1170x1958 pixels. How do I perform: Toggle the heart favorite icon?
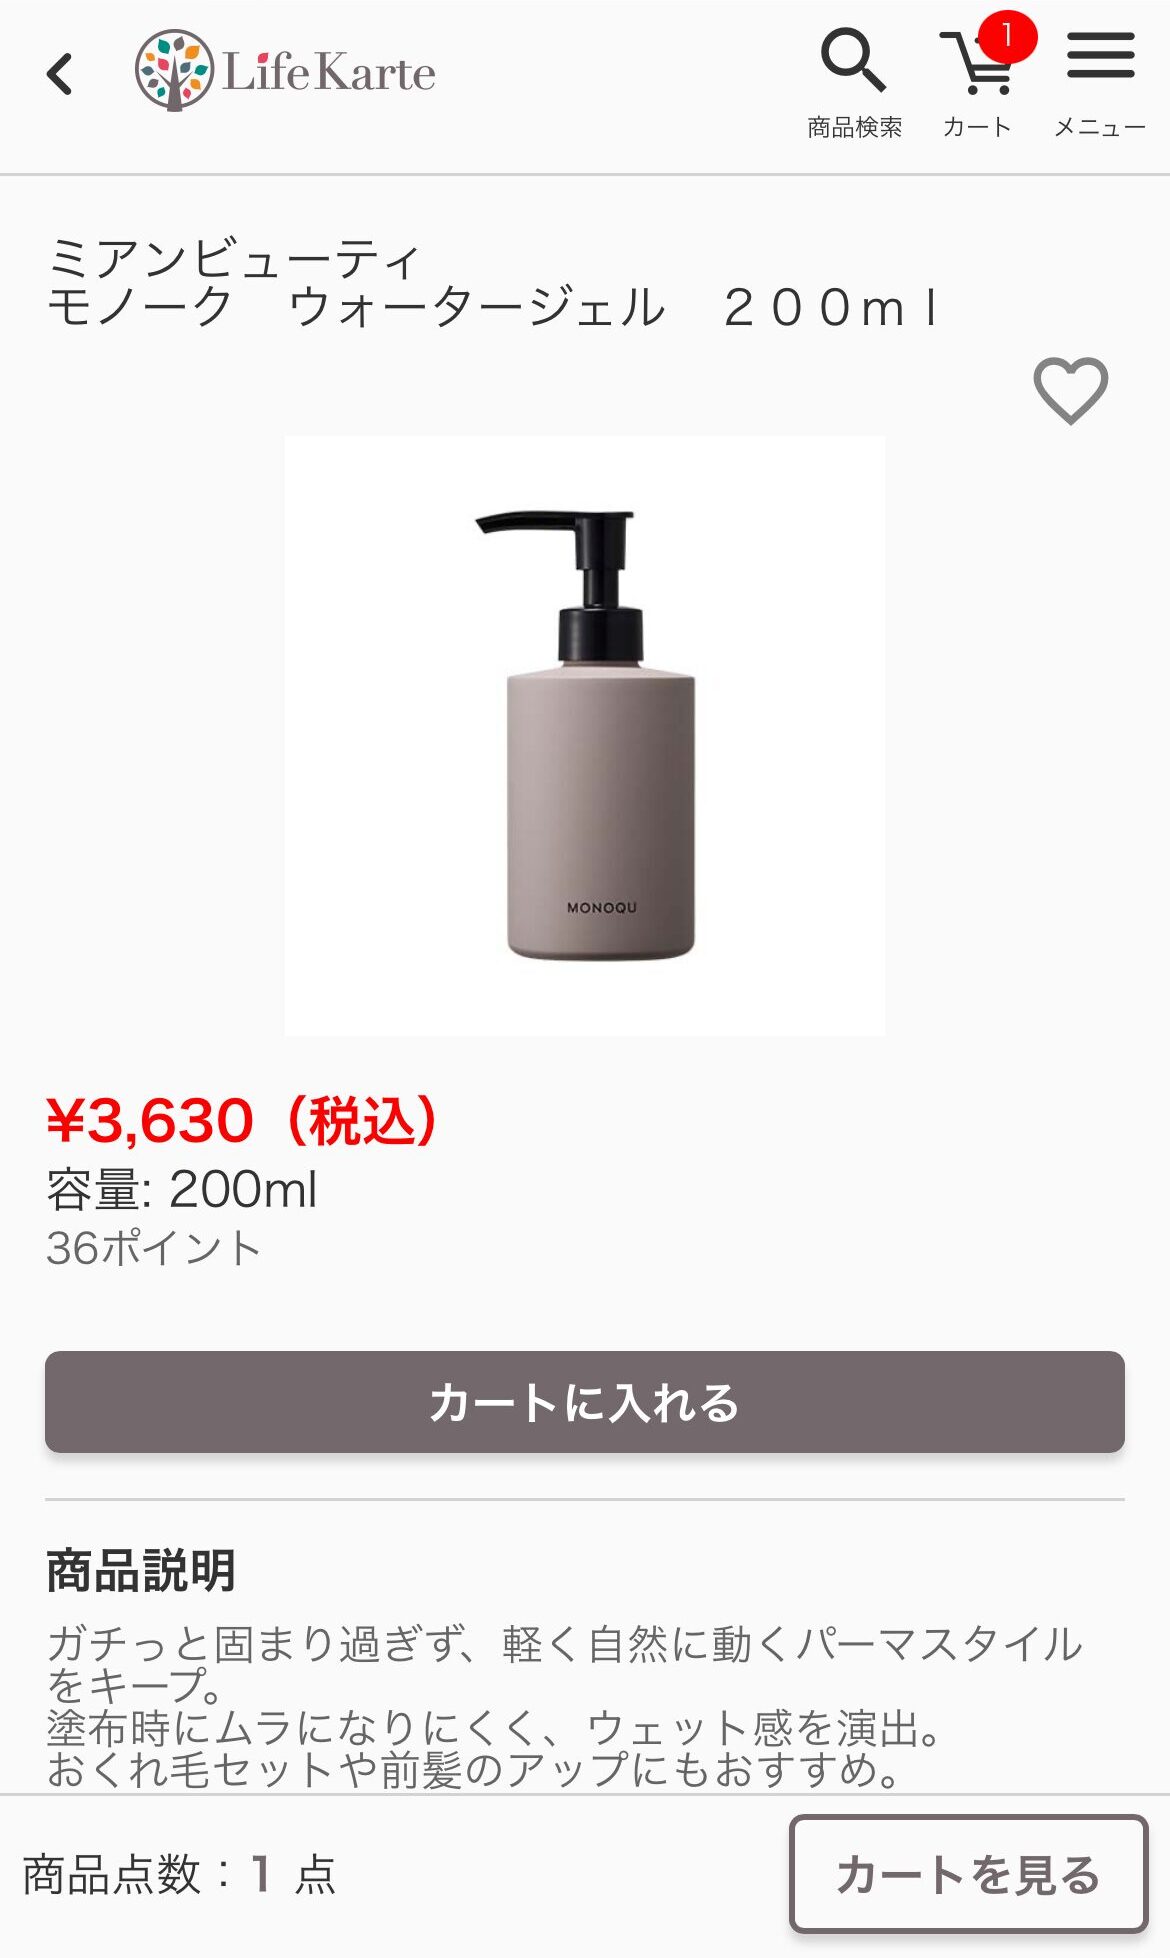click(x=1070, y=390)
